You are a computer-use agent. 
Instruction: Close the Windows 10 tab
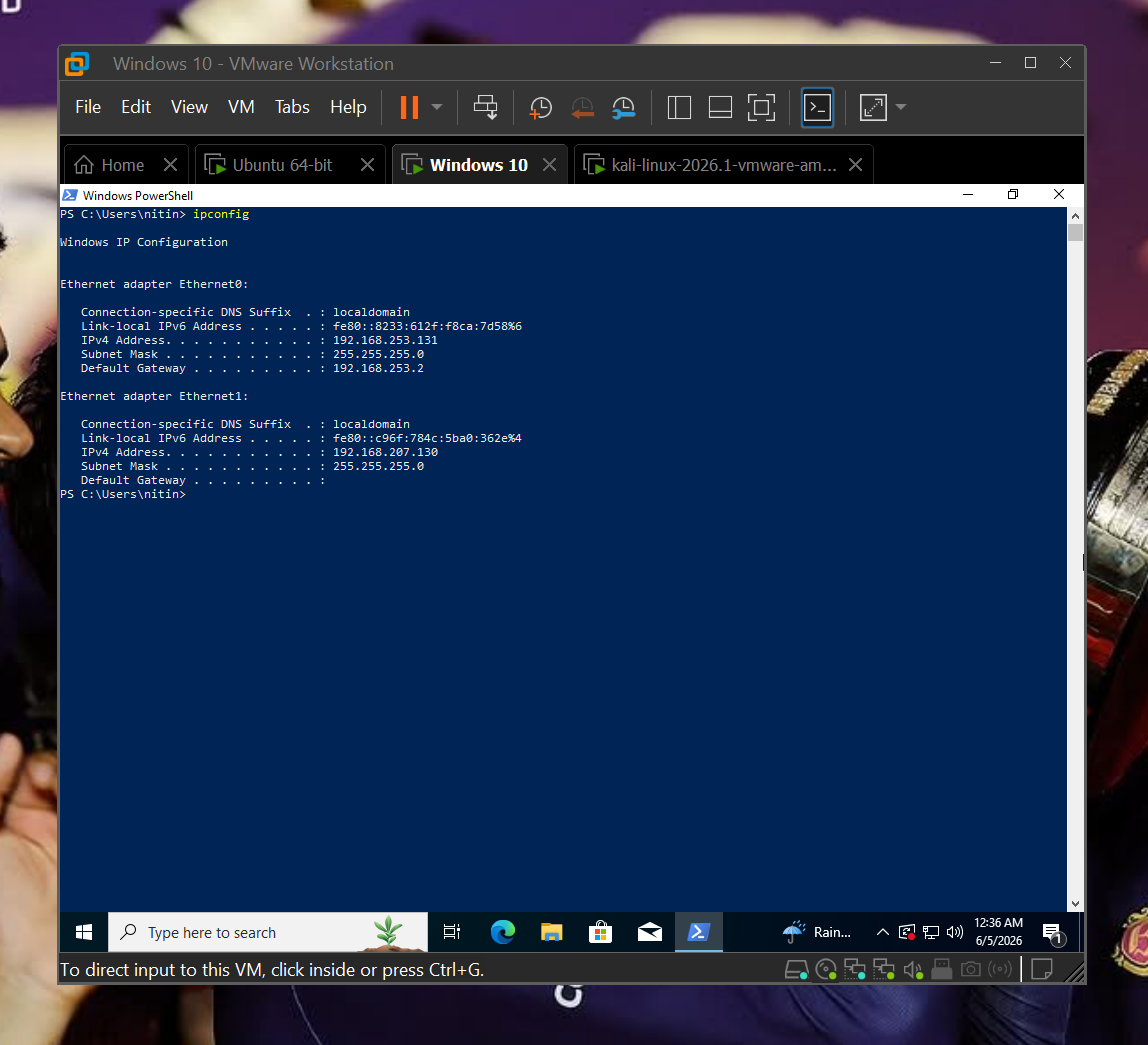pyautogui.click(x=549, y=165)
